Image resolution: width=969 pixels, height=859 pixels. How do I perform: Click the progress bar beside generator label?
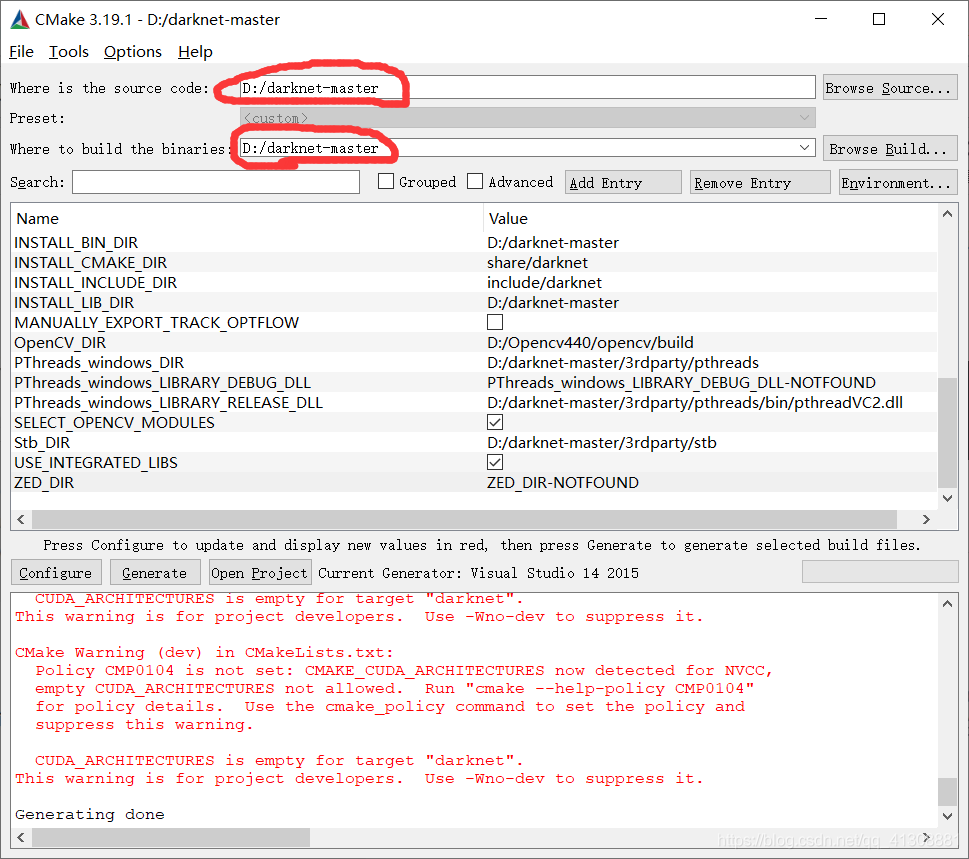(x=880, y=572)
